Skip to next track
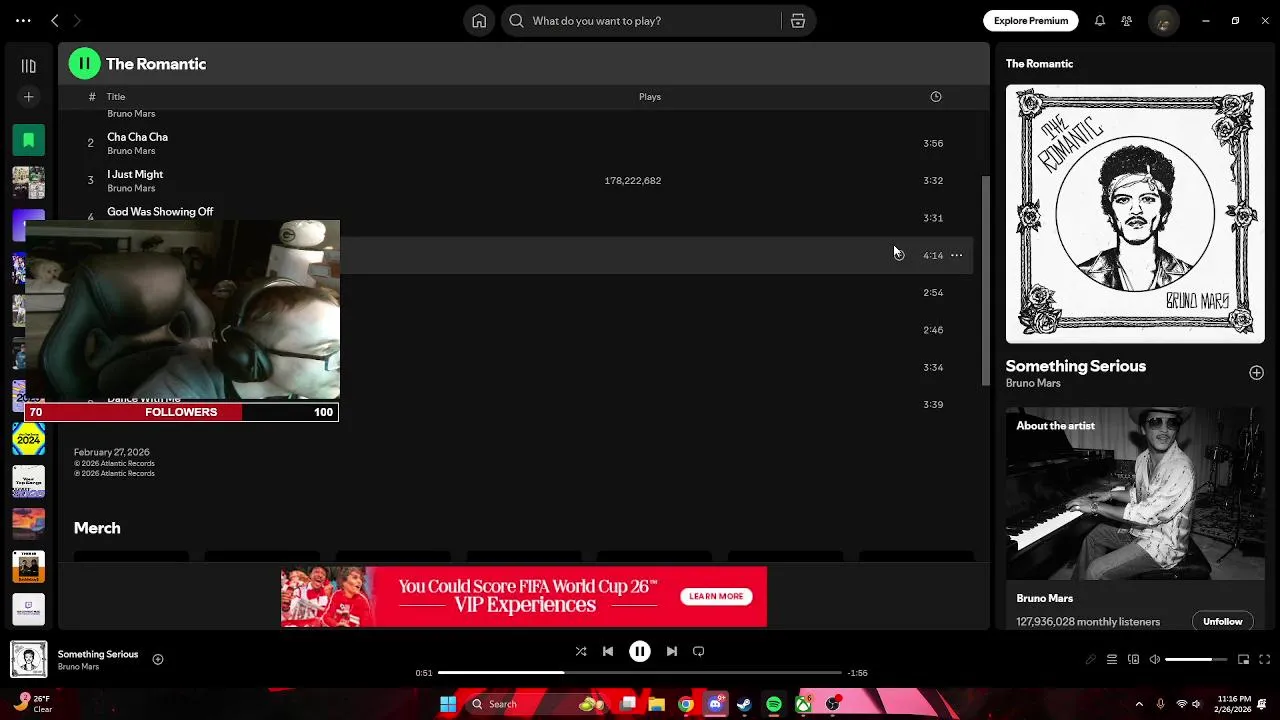This screenshot has width=1280, height=720. (672, 651)
